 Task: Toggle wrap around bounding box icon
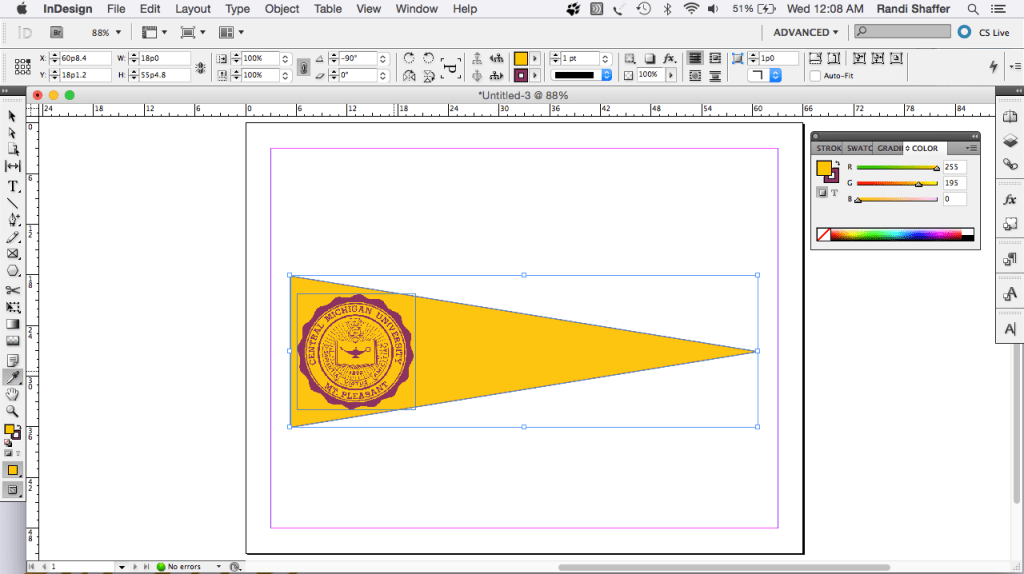[x=715, y=58]
